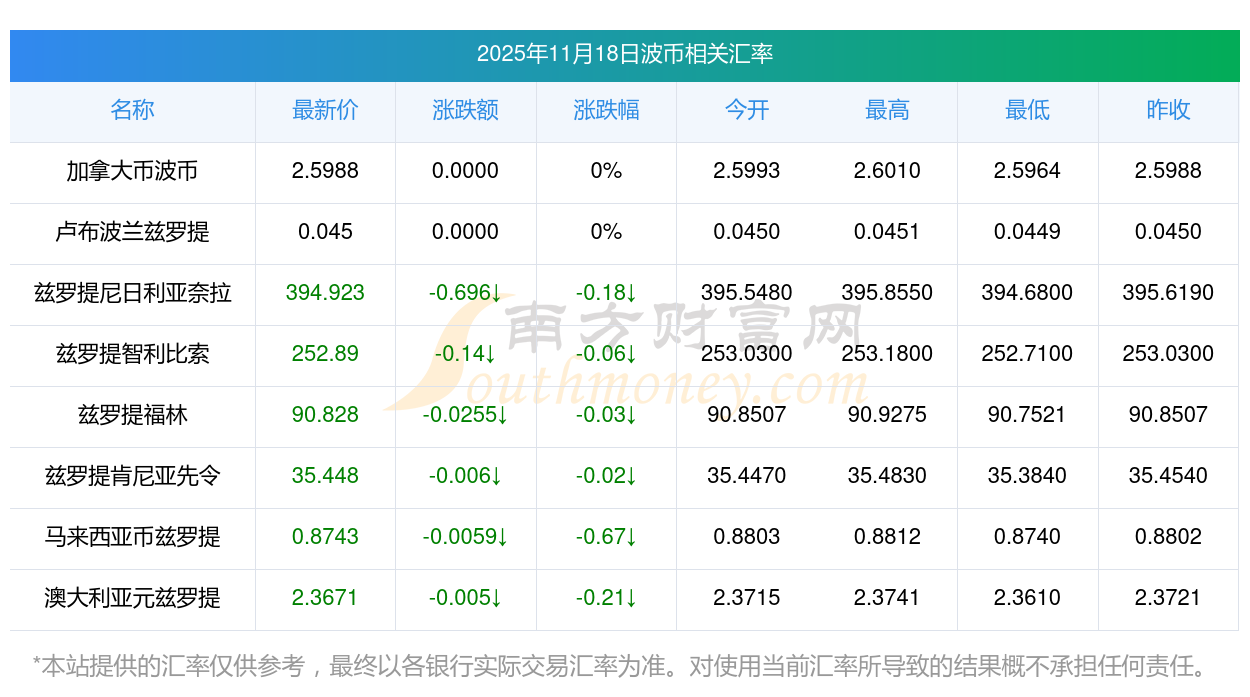Click the 最低 column header
This screenshot has height=697, width=1250.
click(x=1027, y=110)
